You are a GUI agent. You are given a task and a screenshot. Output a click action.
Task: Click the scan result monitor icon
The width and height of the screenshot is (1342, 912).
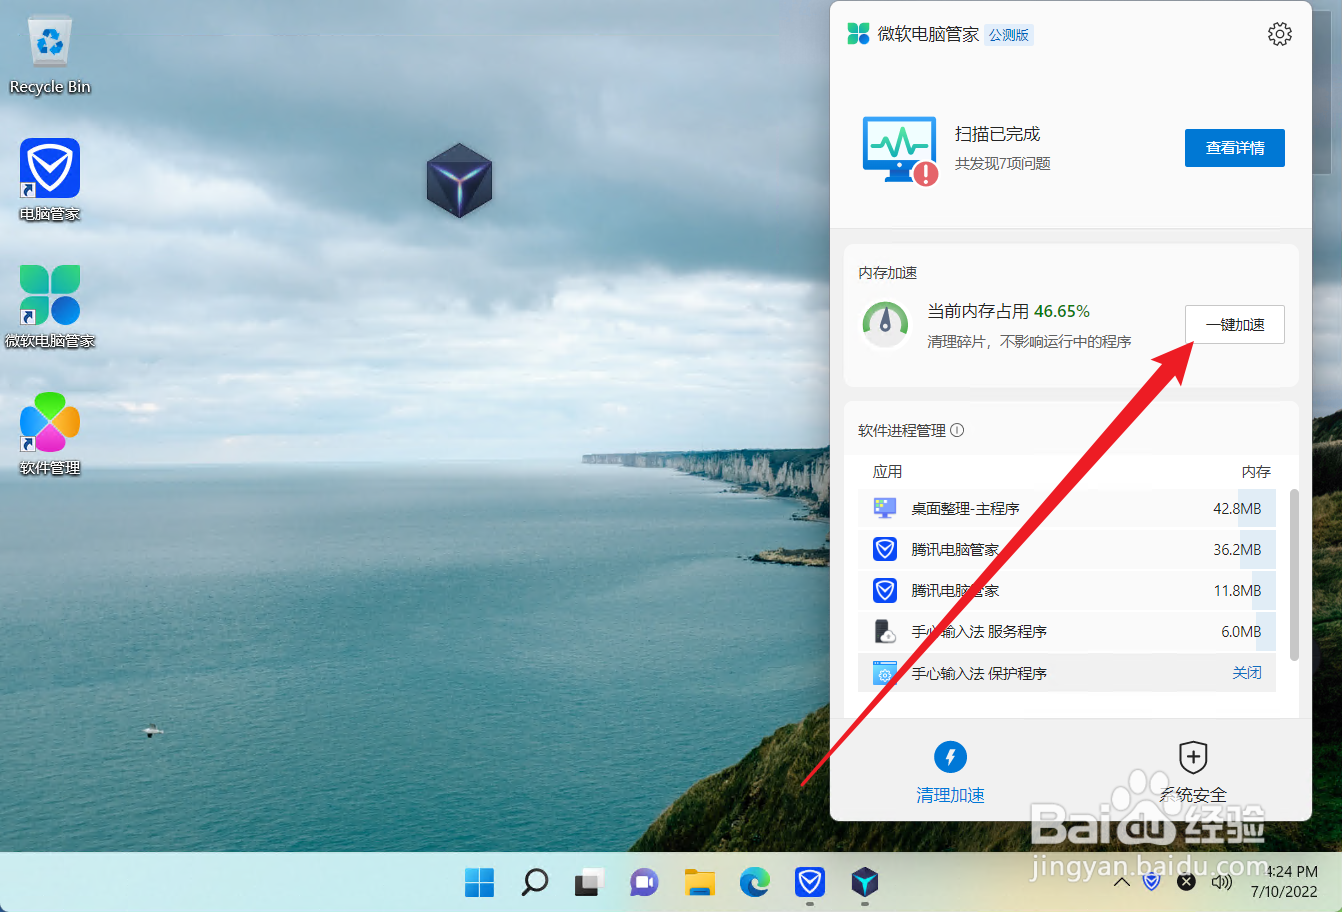(900, 151)
